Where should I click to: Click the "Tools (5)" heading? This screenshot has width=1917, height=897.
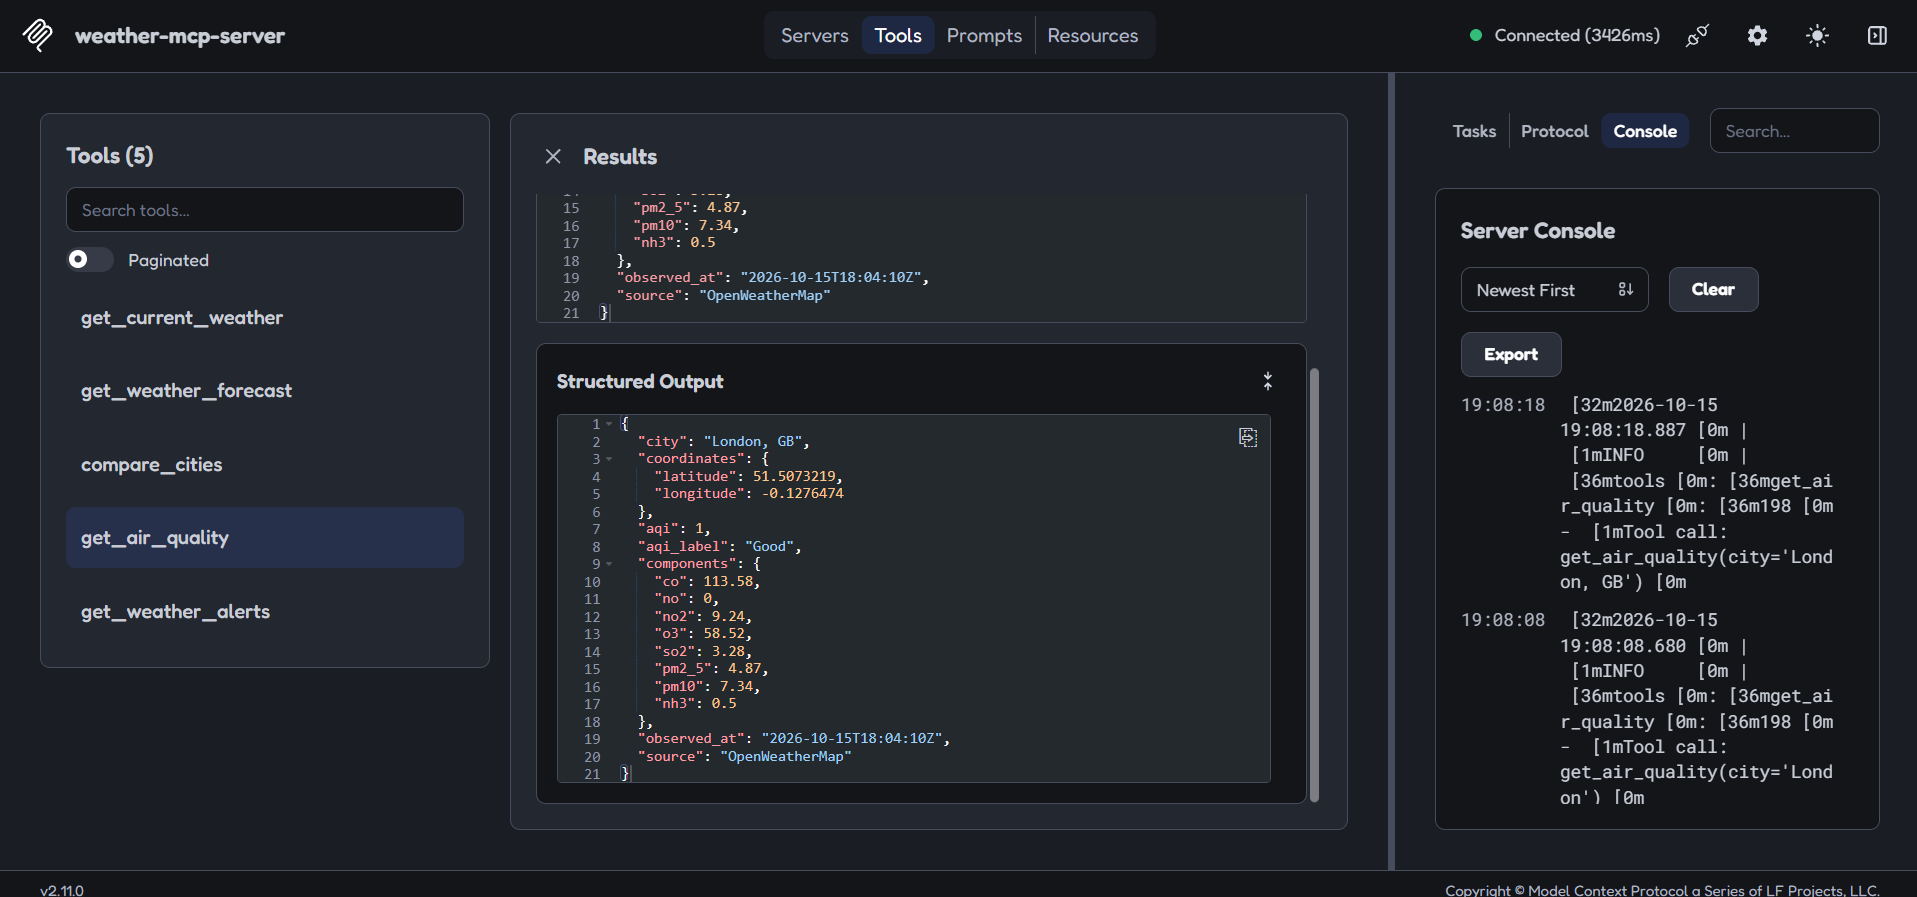click(110, 156)
